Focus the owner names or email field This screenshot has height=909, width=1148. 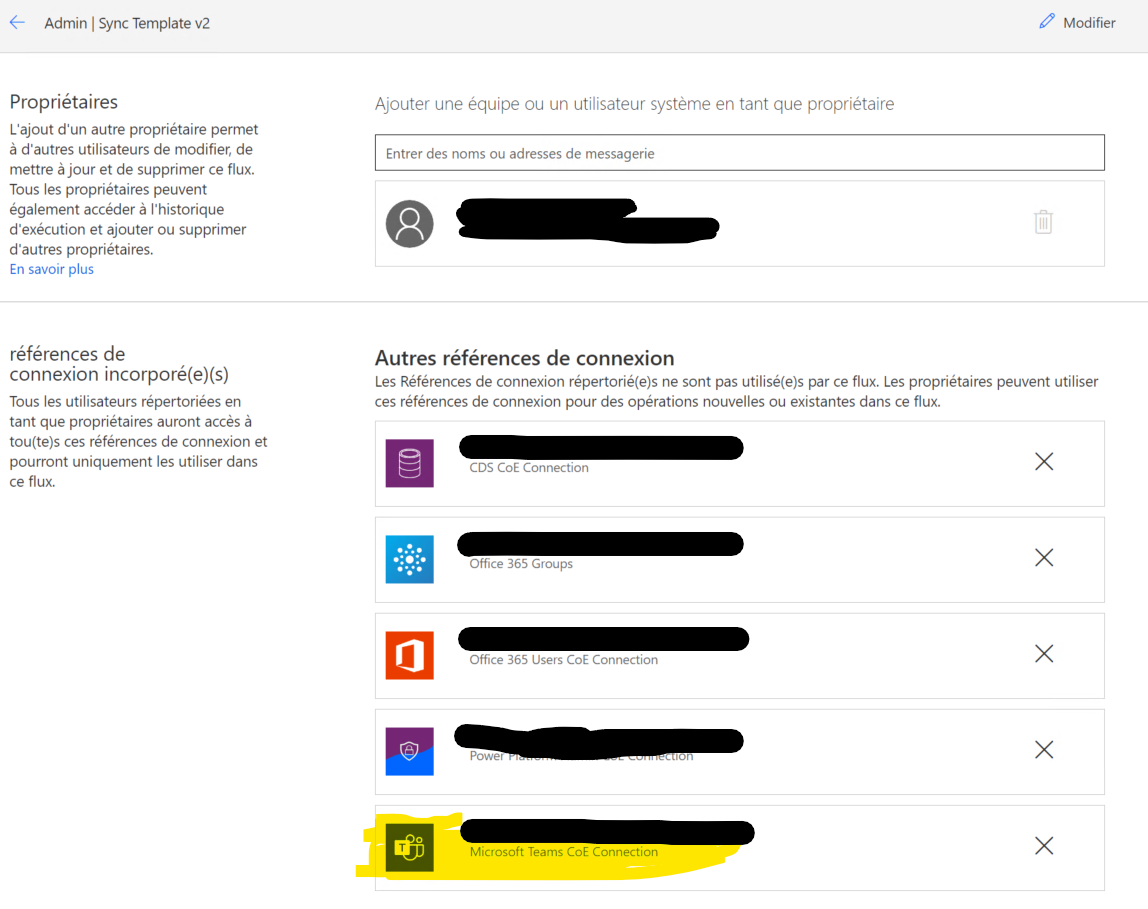click(x=739, y=153)
